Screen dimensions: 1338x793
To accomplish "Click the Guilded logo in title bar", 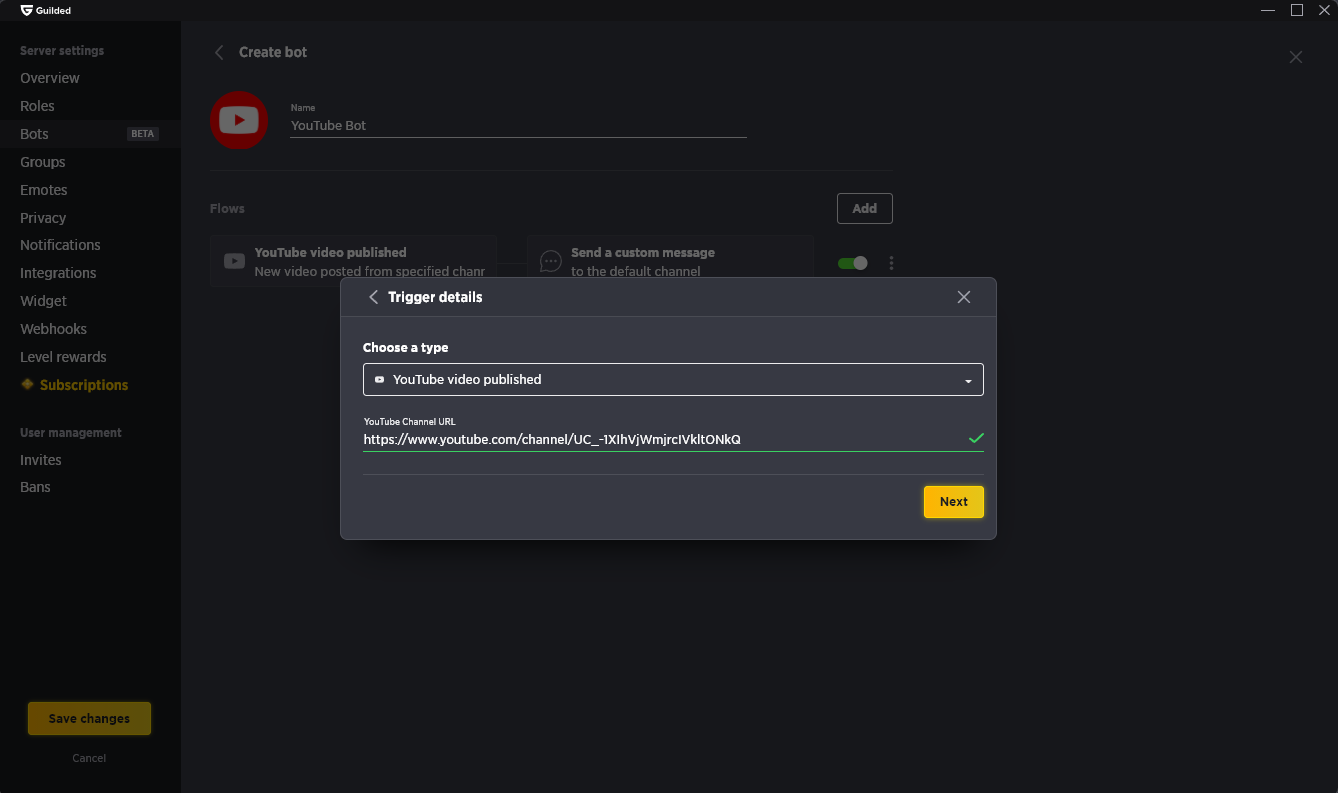I will click(46, 10).
